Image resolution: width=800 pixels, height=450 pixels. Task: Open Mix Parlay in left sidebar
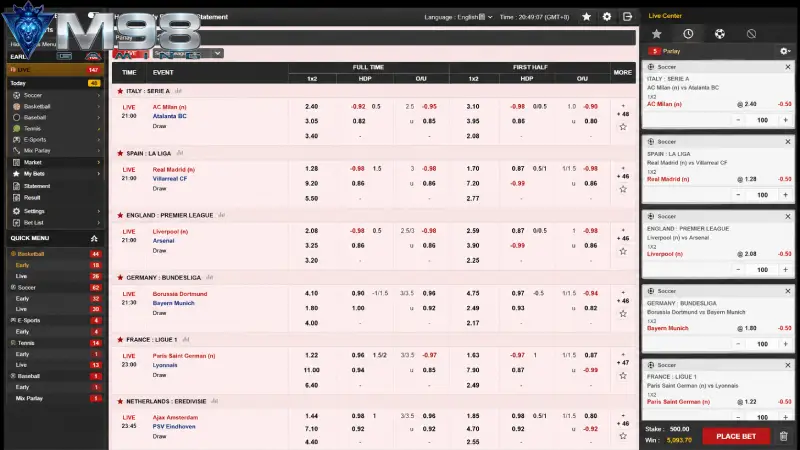click(x=37, y=151)
